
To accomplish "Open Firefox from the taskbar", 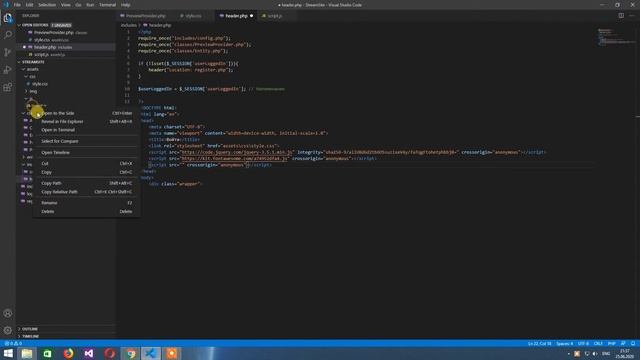I will pyautogui.click(x=68, y=353).
